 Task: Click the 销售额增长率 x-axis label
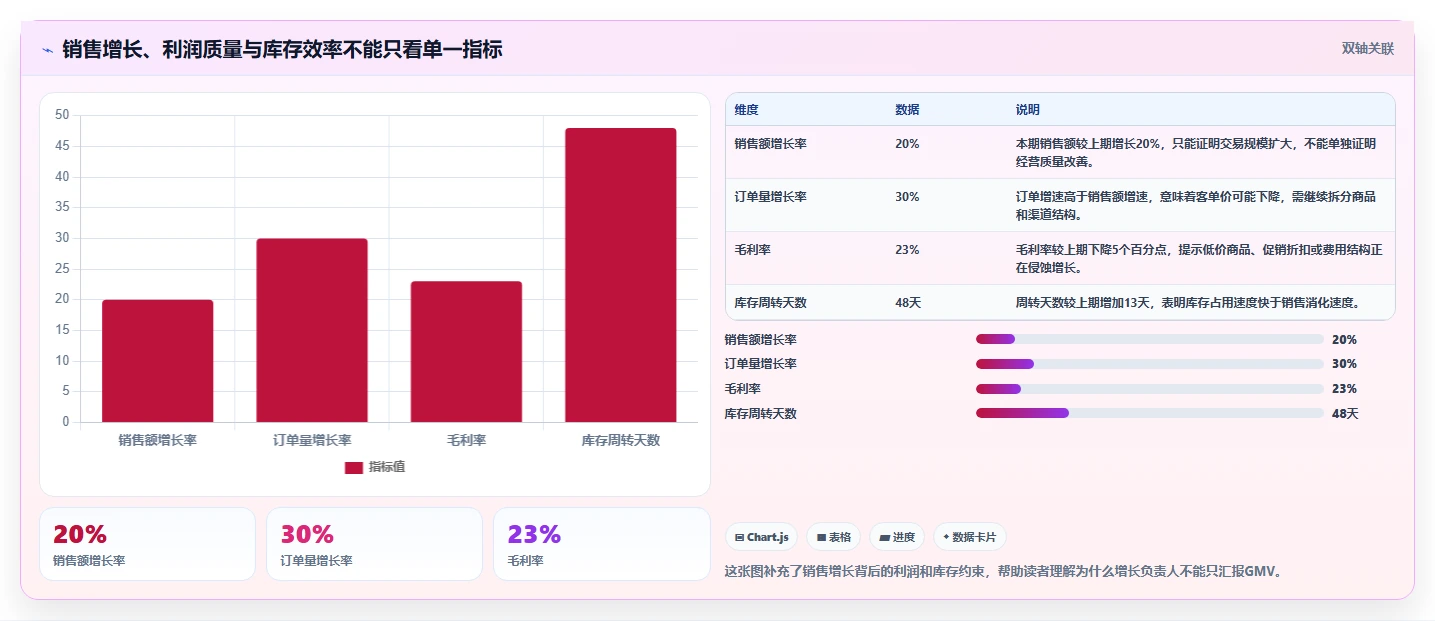point(158,440)
